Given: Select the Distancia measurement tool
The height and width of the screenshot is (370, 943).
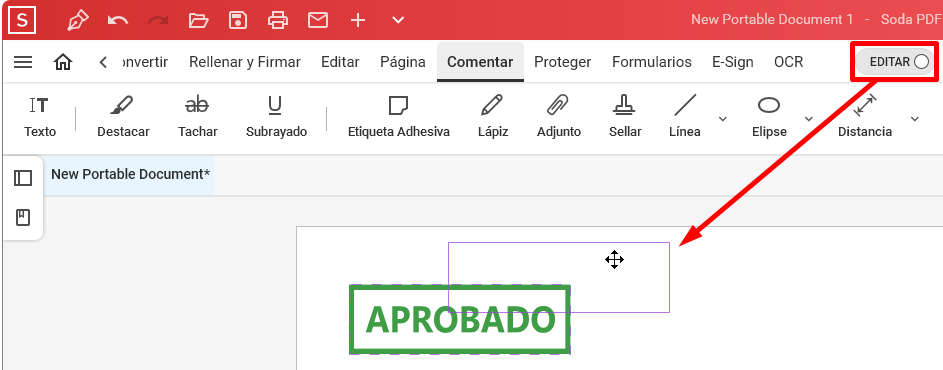Looking at the screenshot, I should (x=865, y=117).
